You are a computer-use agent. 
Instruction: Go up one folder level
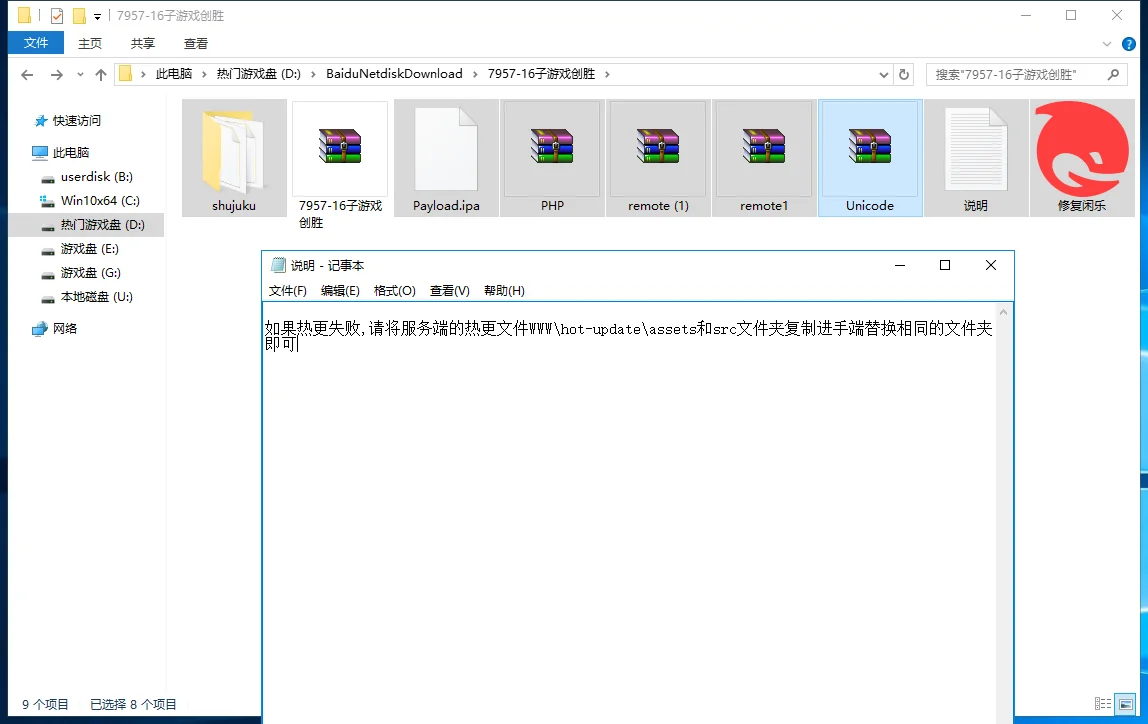click(101, 75)
